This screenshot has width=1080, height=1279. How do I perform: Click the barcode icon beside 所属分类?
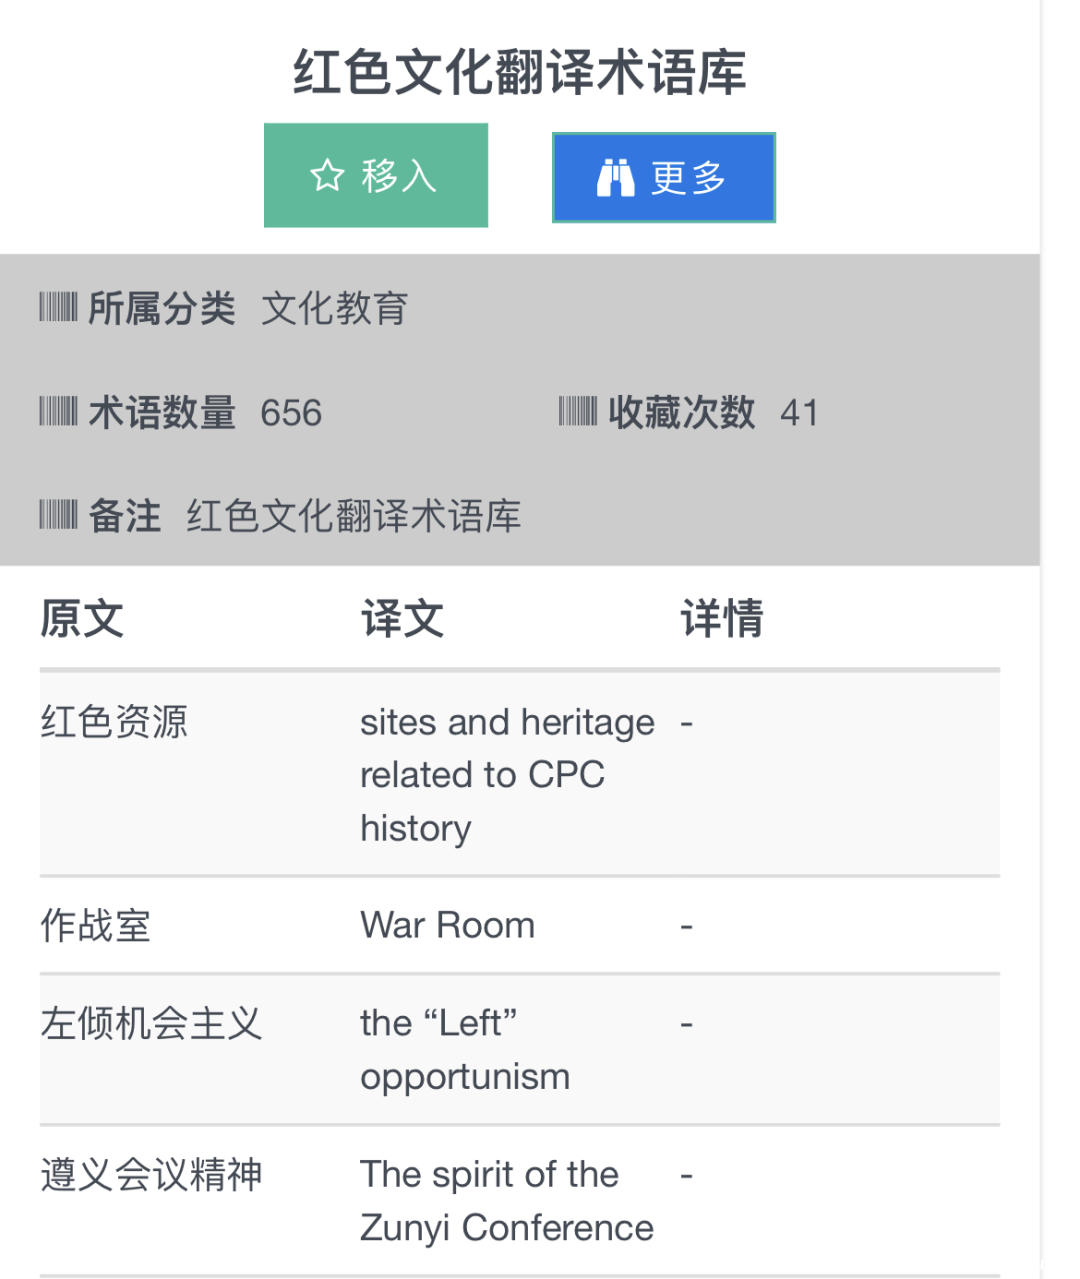(x=58, y=307)
